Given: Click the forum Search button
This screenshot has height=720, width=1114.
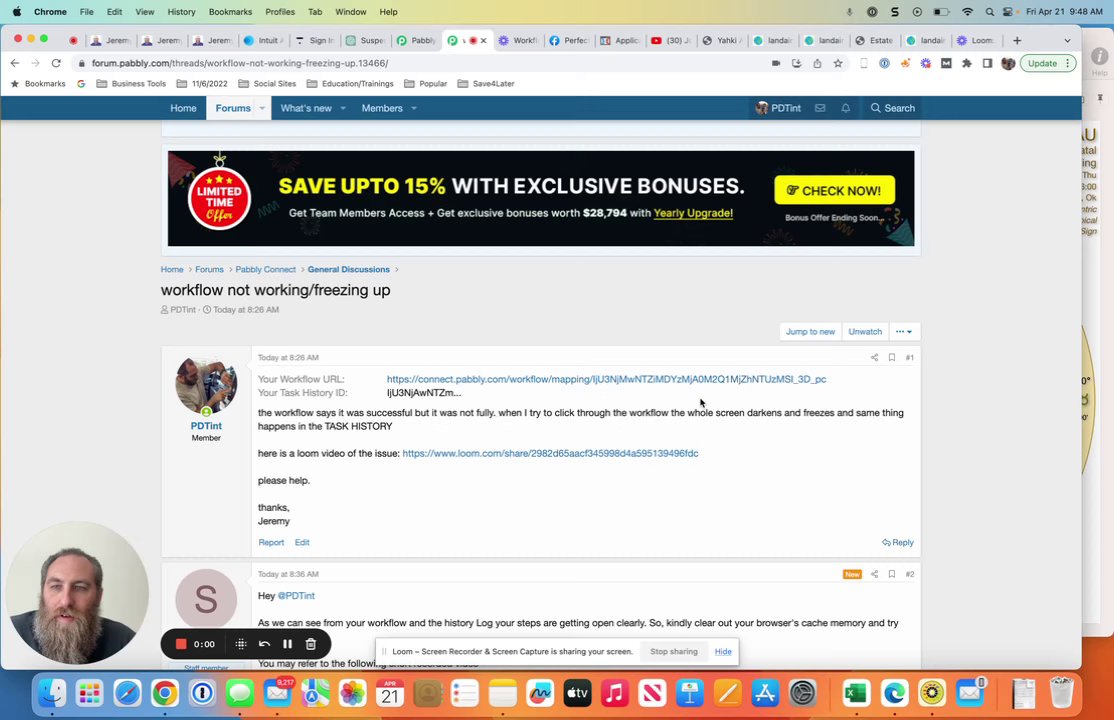Looking at the screenshot, I should [x=892, y=108].
